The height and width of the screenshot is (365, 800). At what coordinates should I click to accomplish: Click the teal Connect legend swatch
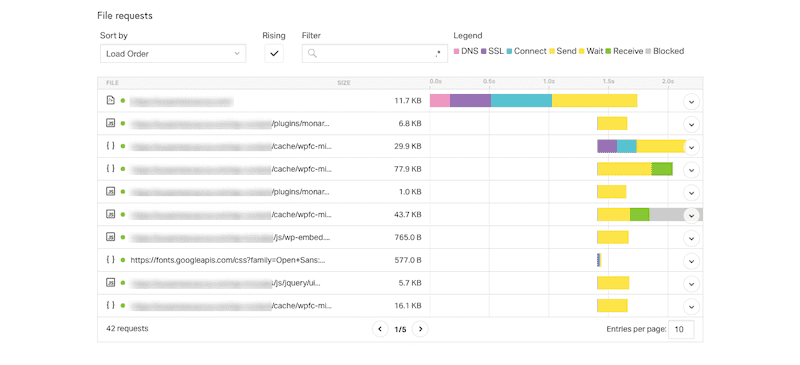(509, 52)
